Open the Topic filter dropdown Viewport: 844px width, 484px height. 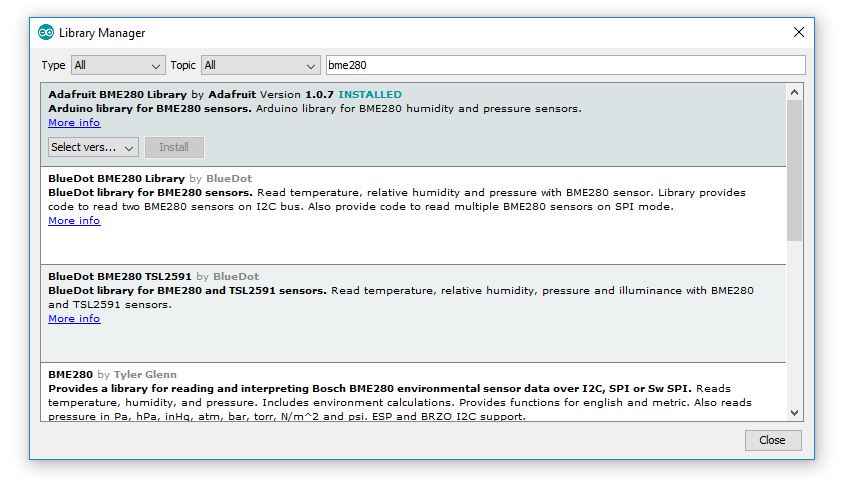click(x=261, y=65)
